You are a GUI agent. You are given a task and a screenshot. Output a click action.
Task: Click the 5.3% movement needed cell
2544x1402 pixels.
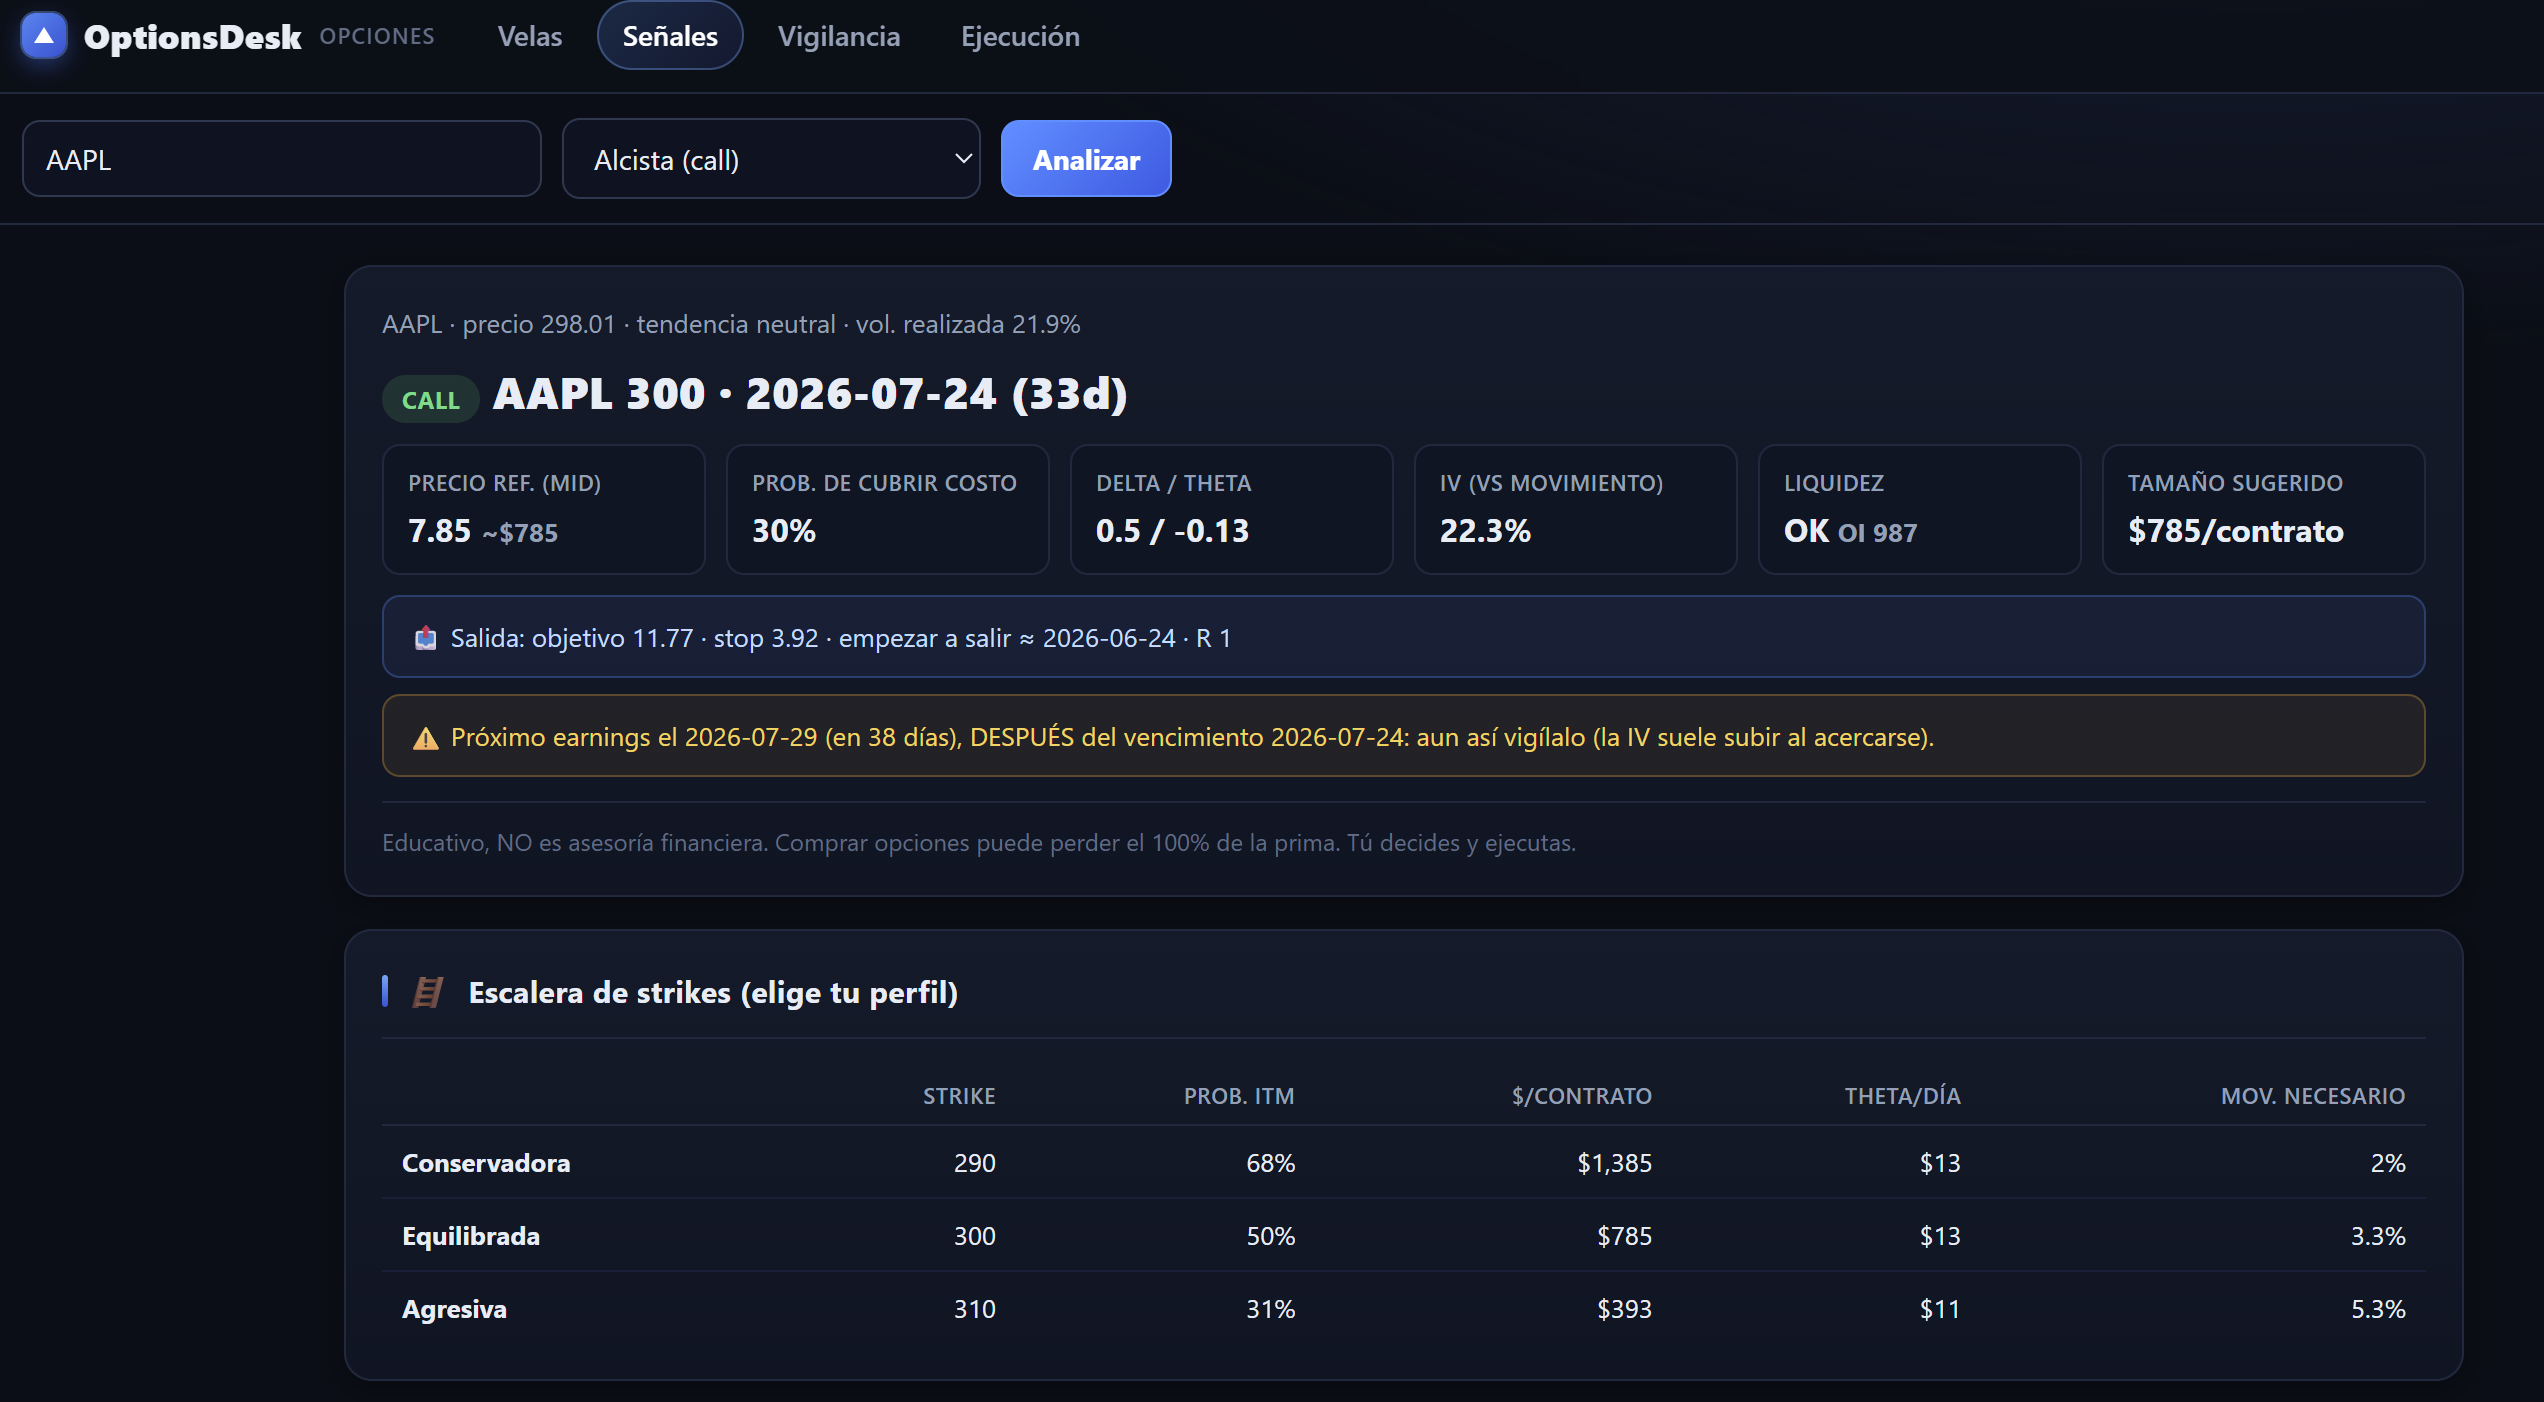coord(2378,1309)
